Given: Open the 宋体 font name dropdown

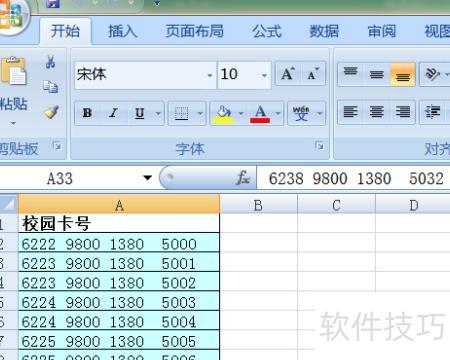Looking at the screenshot, I should (x=210, y=76).
